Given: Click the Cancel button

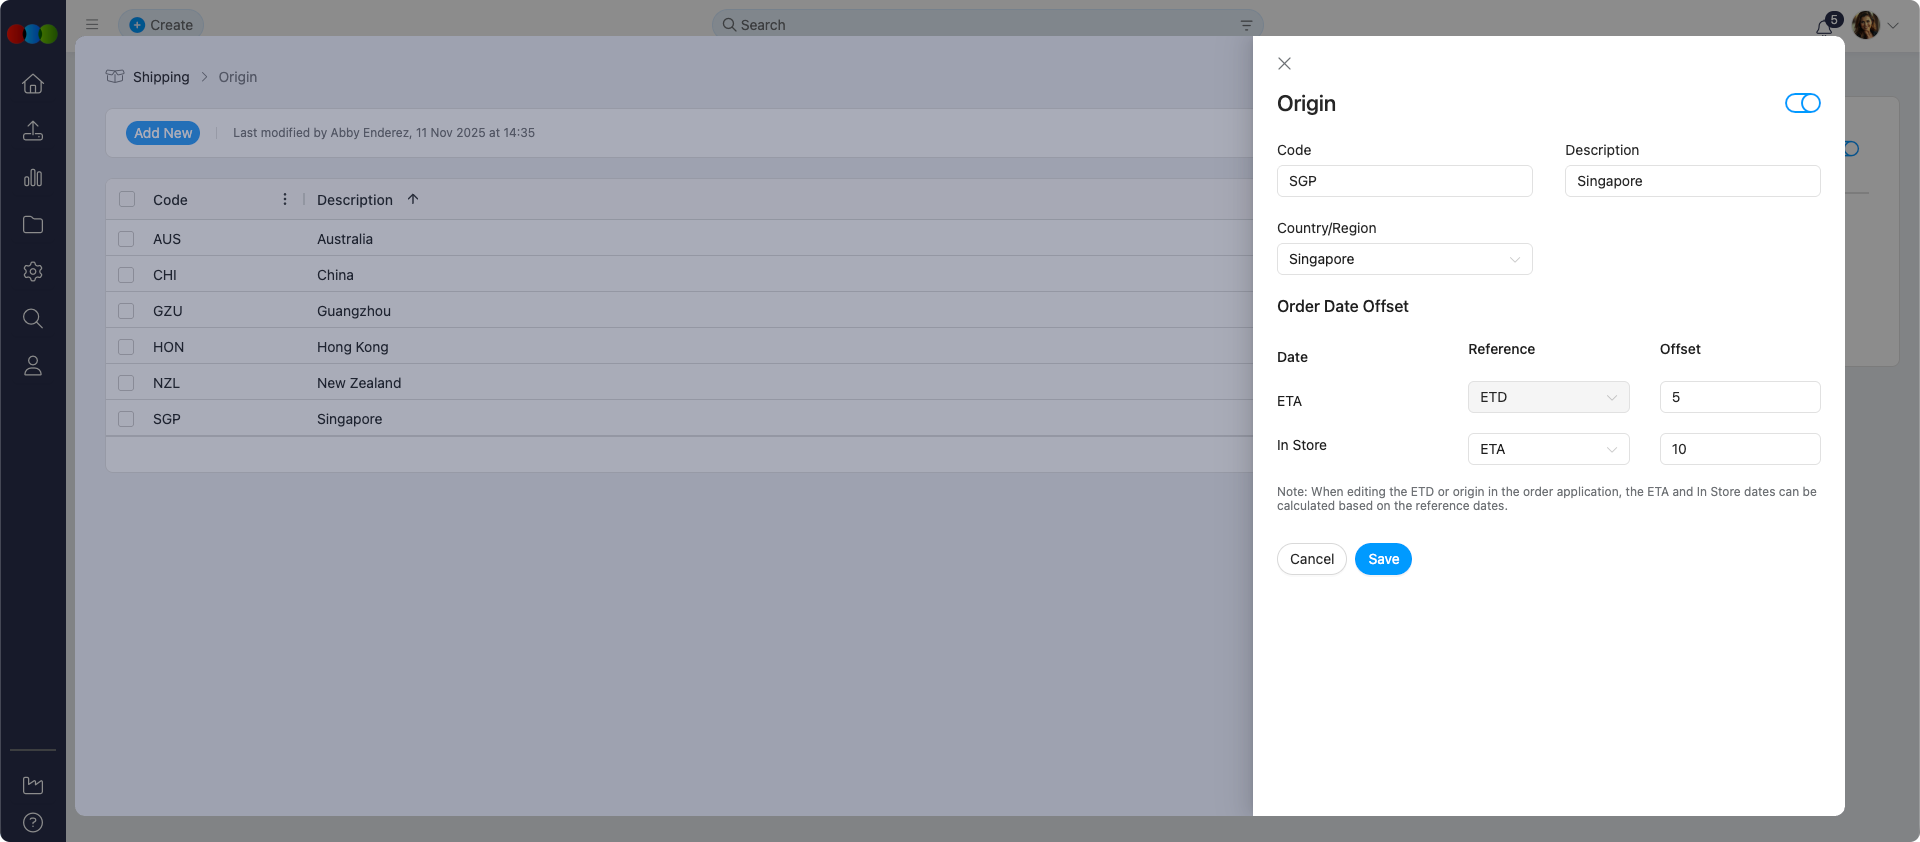Looking at the screenshot, I should point(1311,559).
